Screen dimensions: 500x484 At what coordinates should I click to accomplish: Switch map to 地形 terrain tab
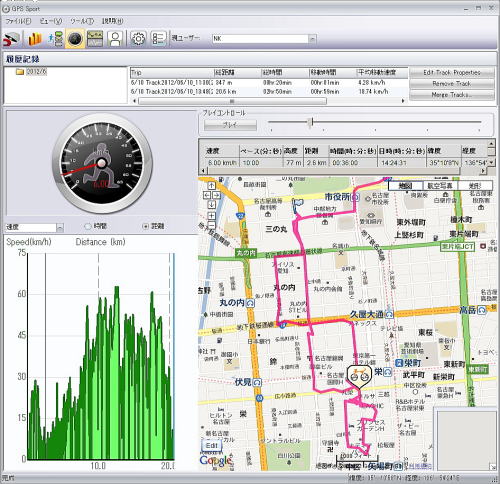pyautogui.click(x=475, y=186)
